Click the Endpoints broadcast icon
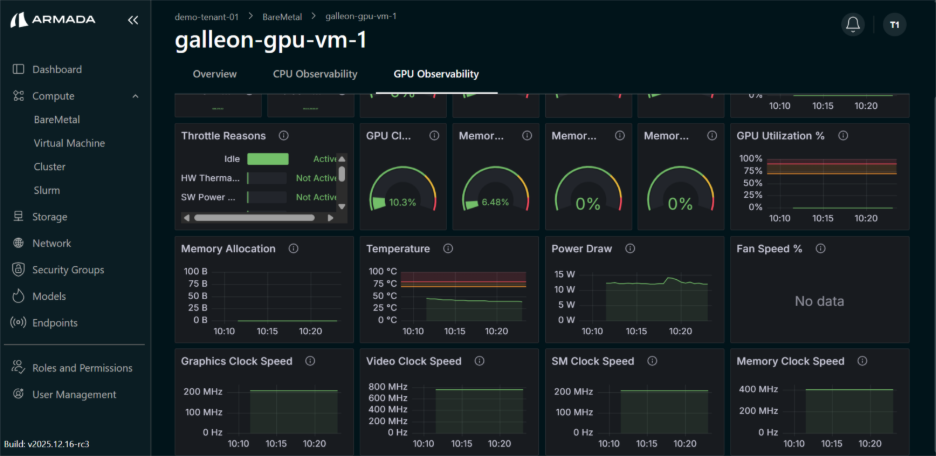 tap(18, 323)
